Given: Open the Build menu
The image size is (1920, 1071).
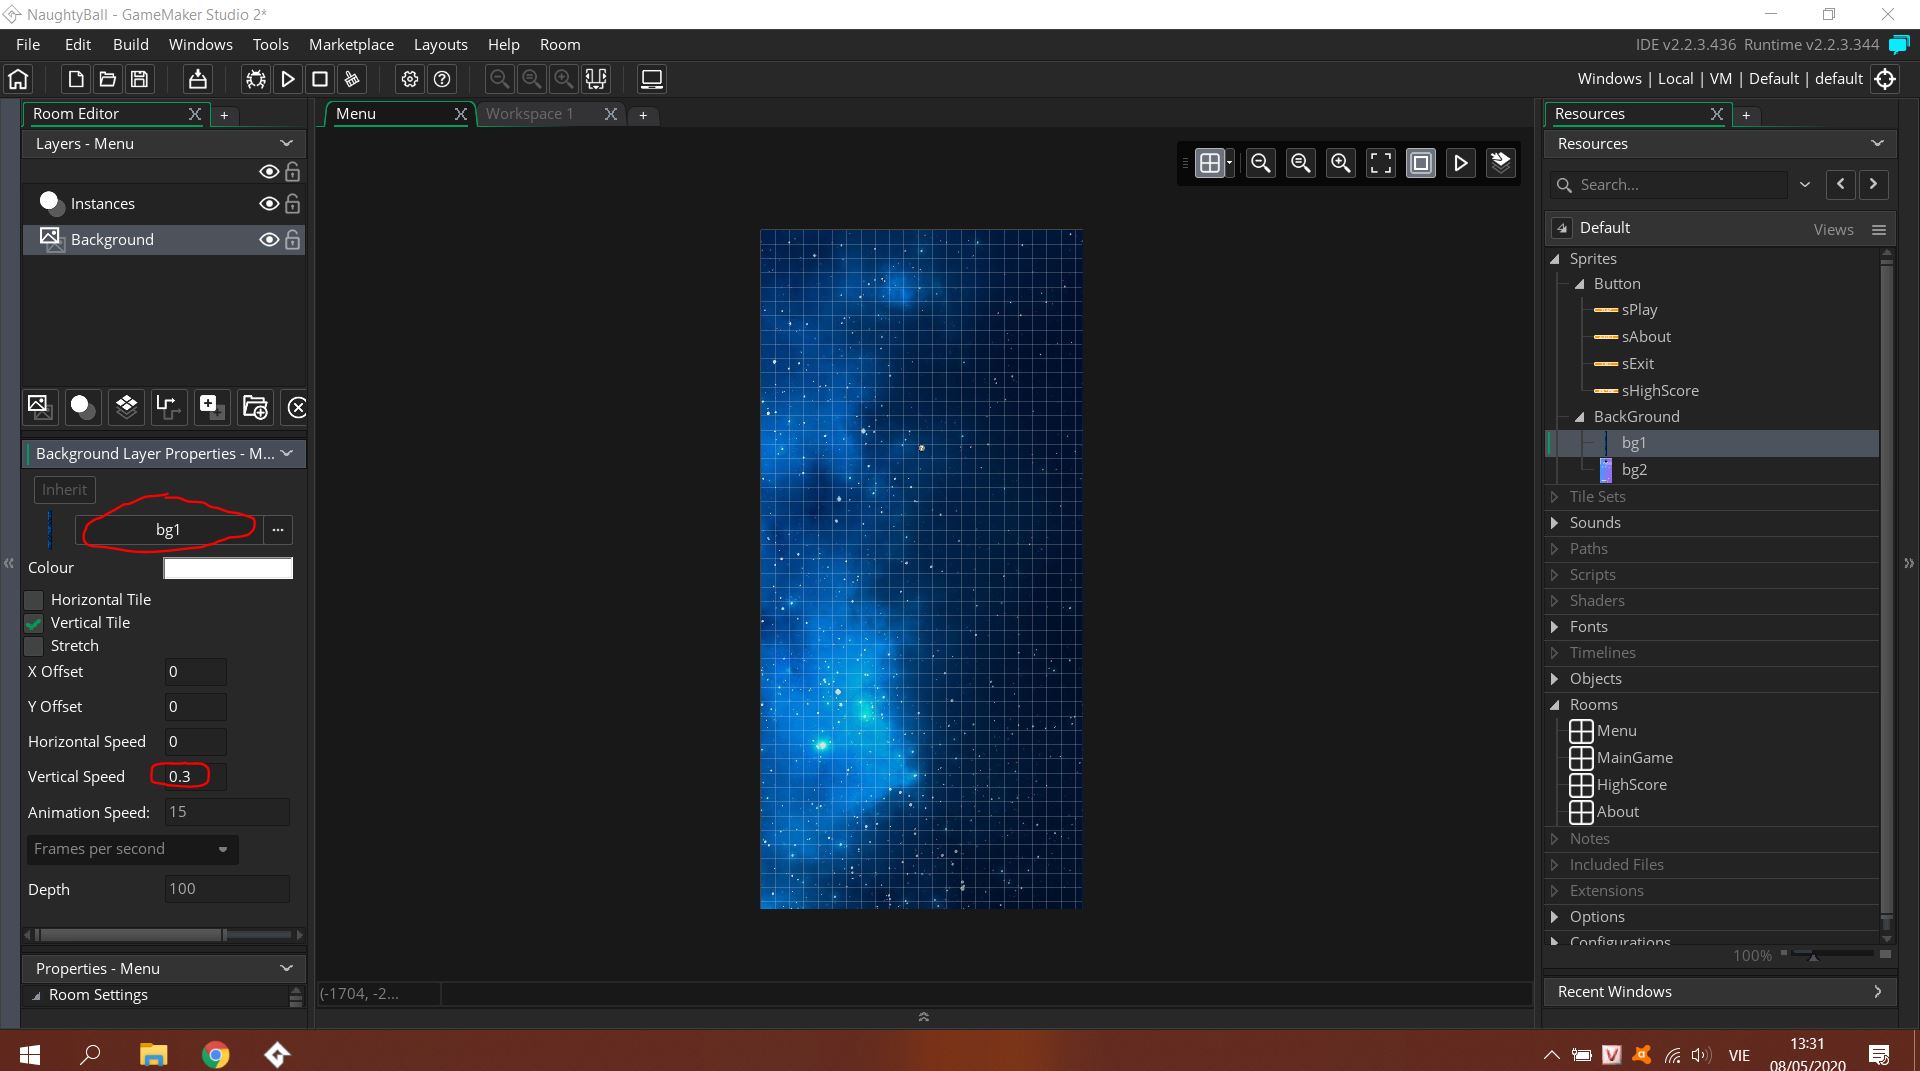Looking at the screenshot, I should (130, 45).
